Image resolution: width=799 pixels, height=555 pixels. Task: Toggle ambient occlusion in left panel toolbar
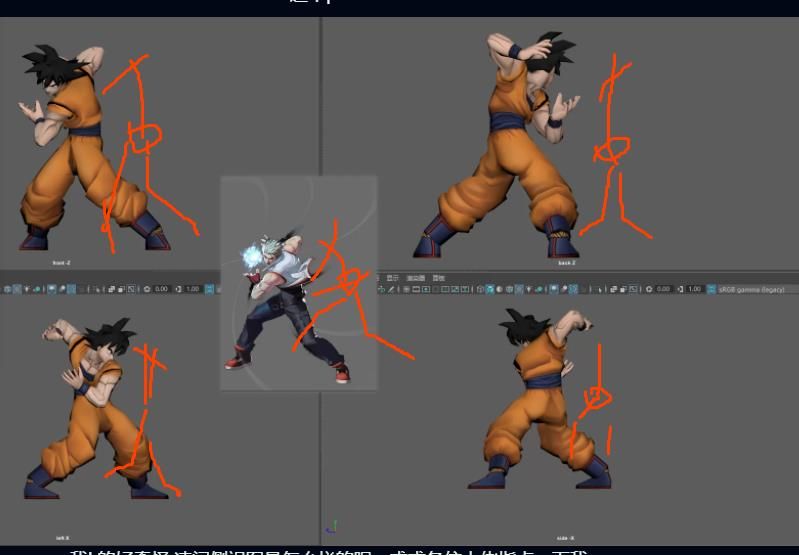[x=51, y=289]
